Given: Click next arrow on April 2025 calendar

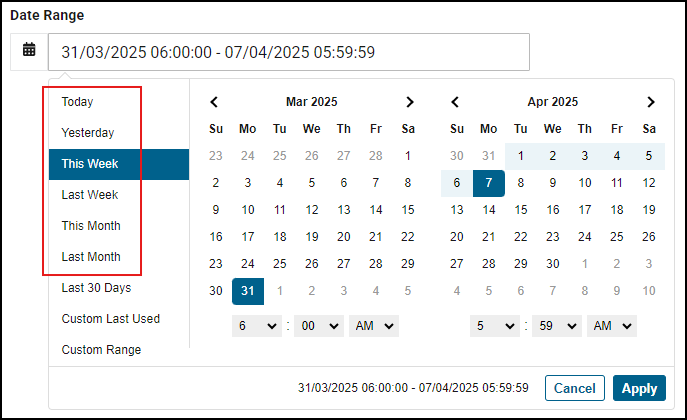Looking at the screenshot, I should pos(650,102).
